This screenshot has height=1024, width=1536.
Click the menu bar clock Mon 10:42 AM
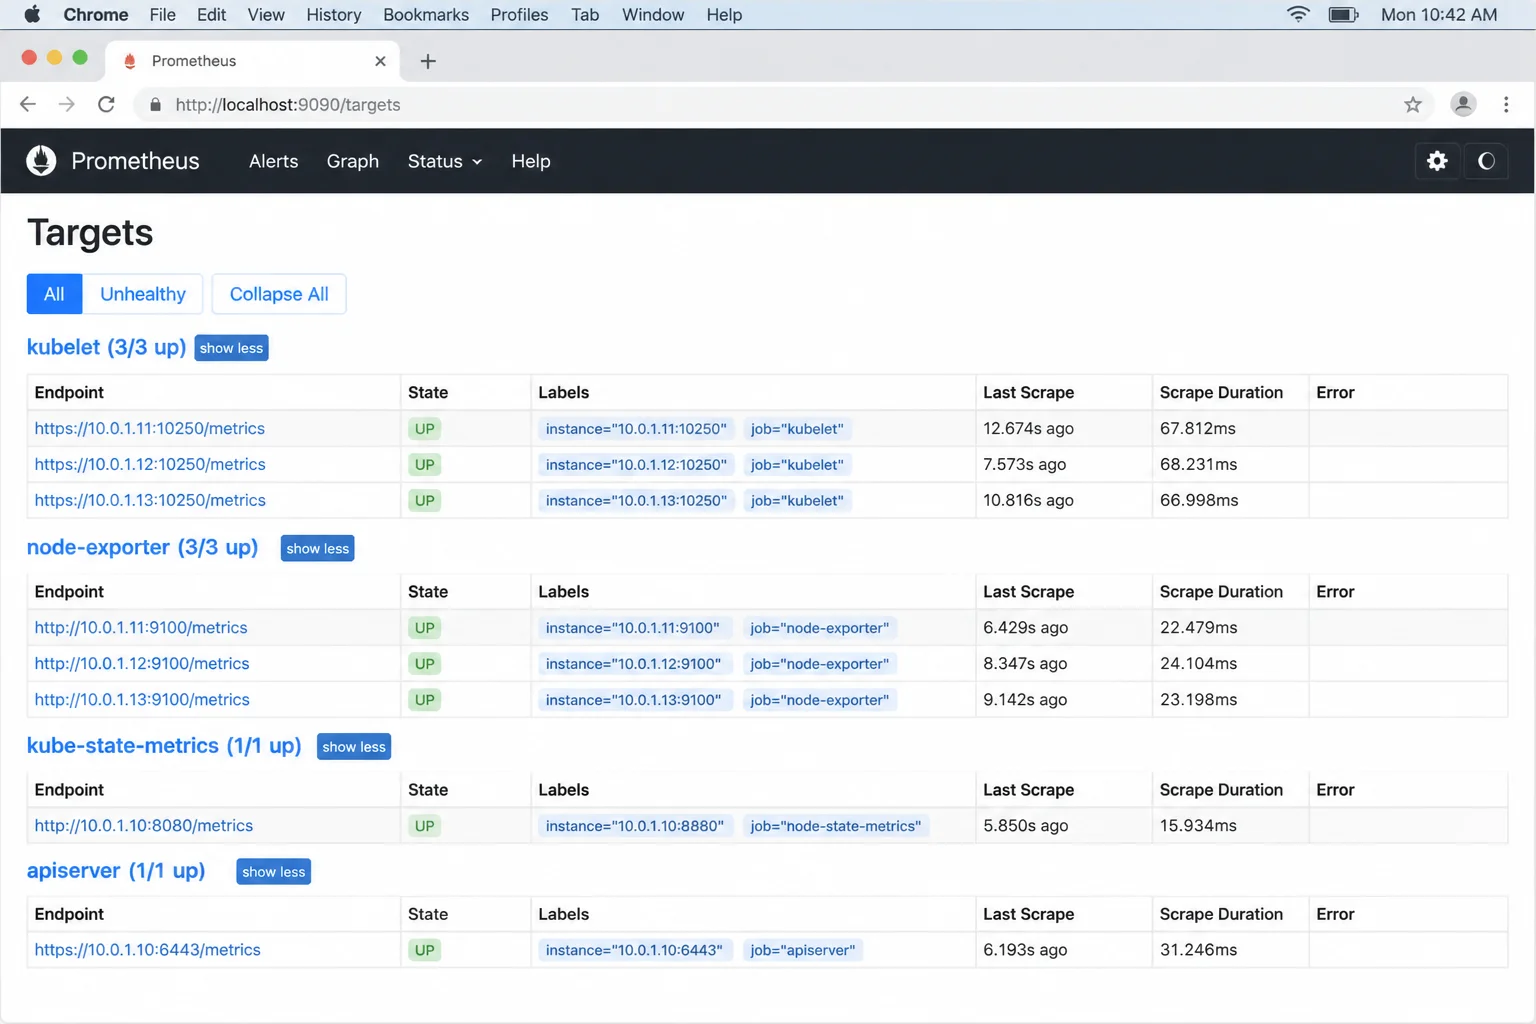click(1439, 14)
